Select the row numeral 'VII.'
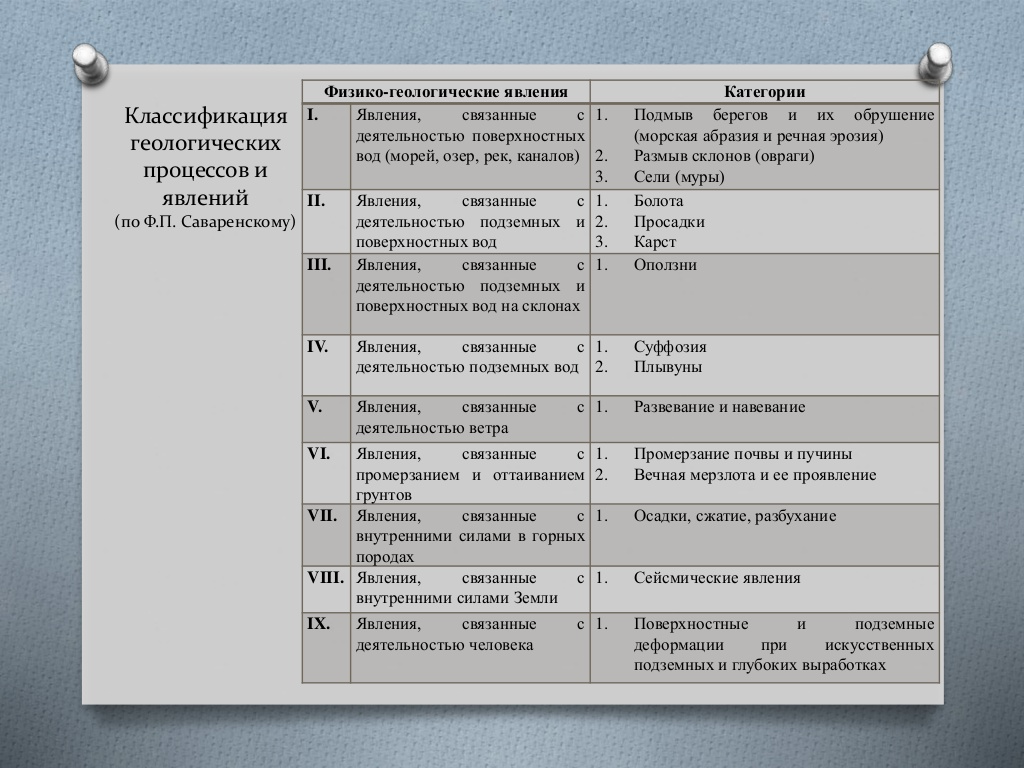The image size is (1024, 768). pyautogui.click(x=322, y=516)
